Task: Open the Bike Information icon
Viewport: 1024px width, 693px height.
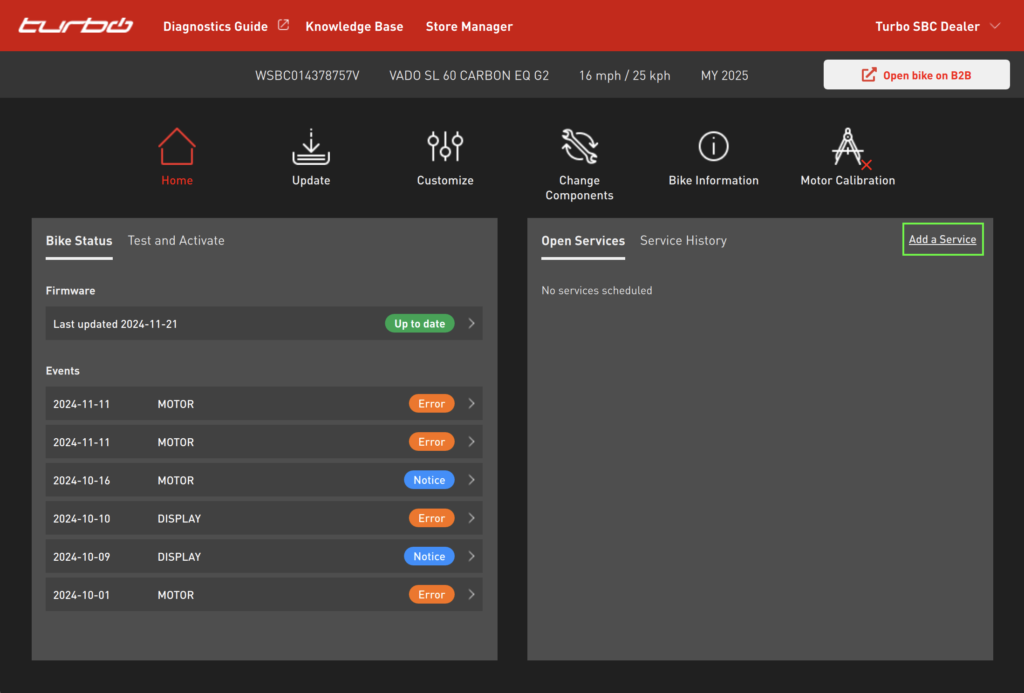Action: [713, 147]
